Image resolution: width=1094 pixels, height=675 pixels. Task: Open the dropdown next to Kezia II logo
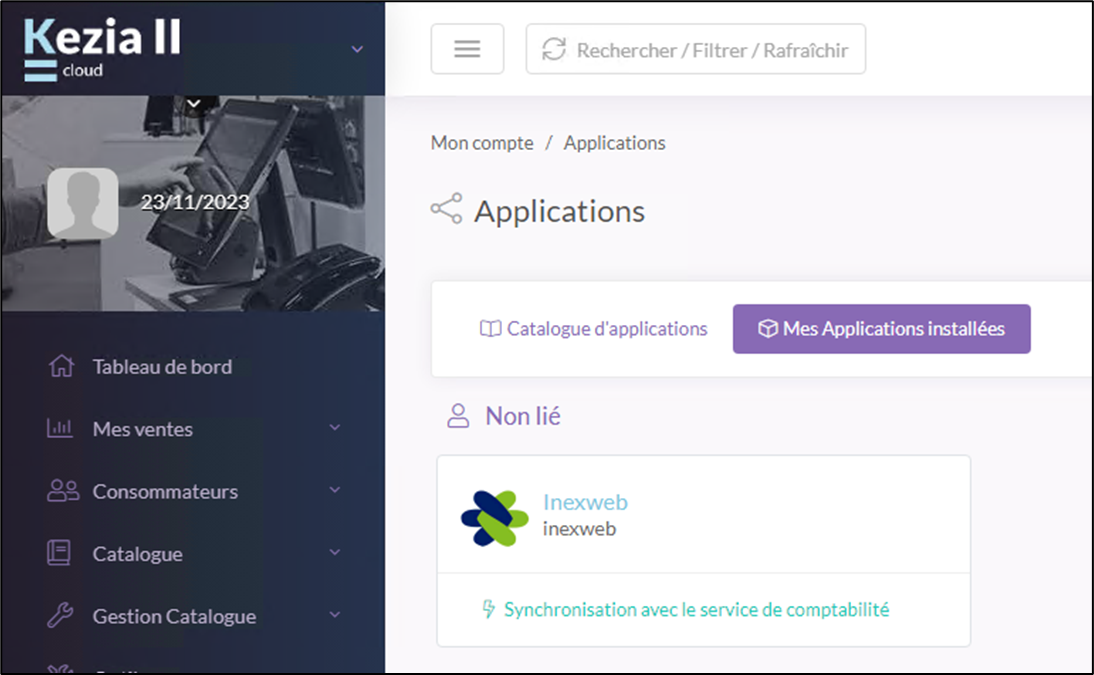click(357, 49)
